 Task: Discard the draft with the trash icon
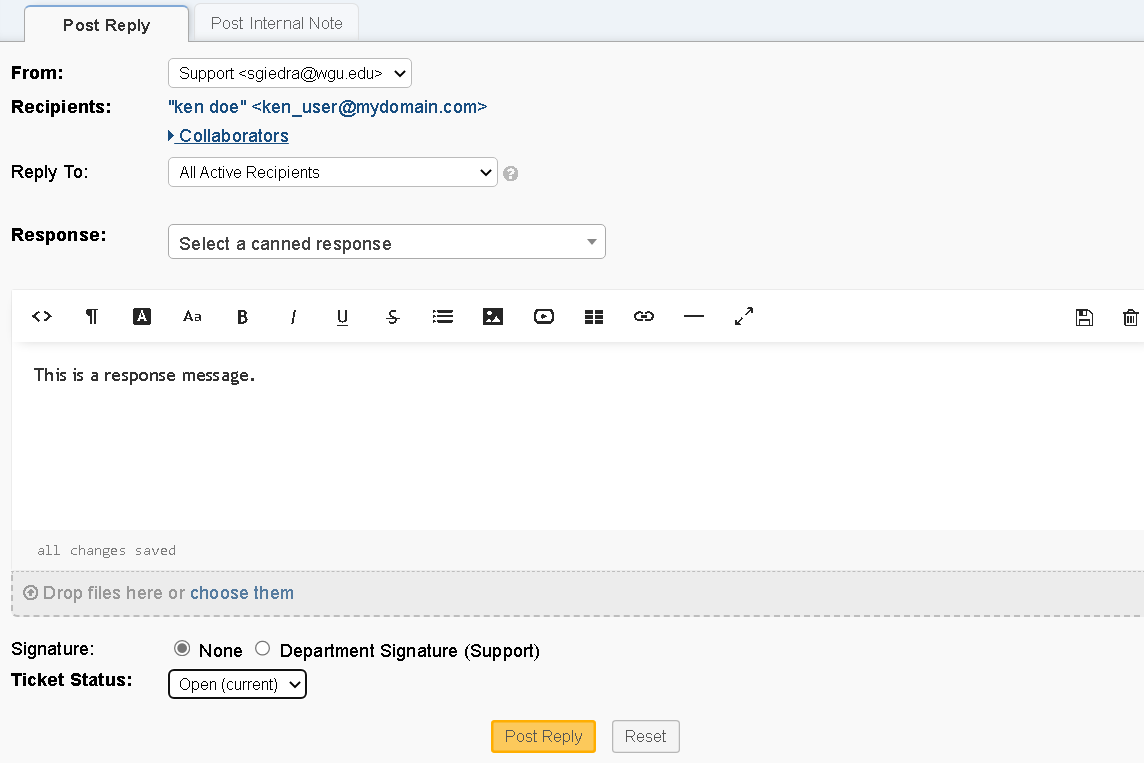pos(1131,317)
